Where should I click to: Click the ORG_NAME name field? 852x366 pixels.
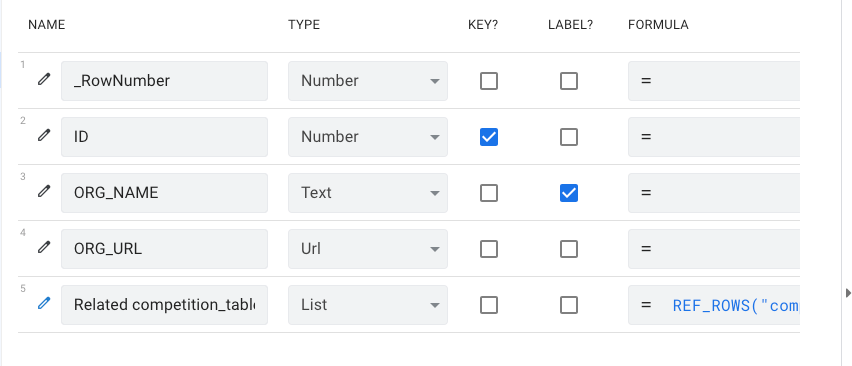pyautogui.click(x=164, y=193)
